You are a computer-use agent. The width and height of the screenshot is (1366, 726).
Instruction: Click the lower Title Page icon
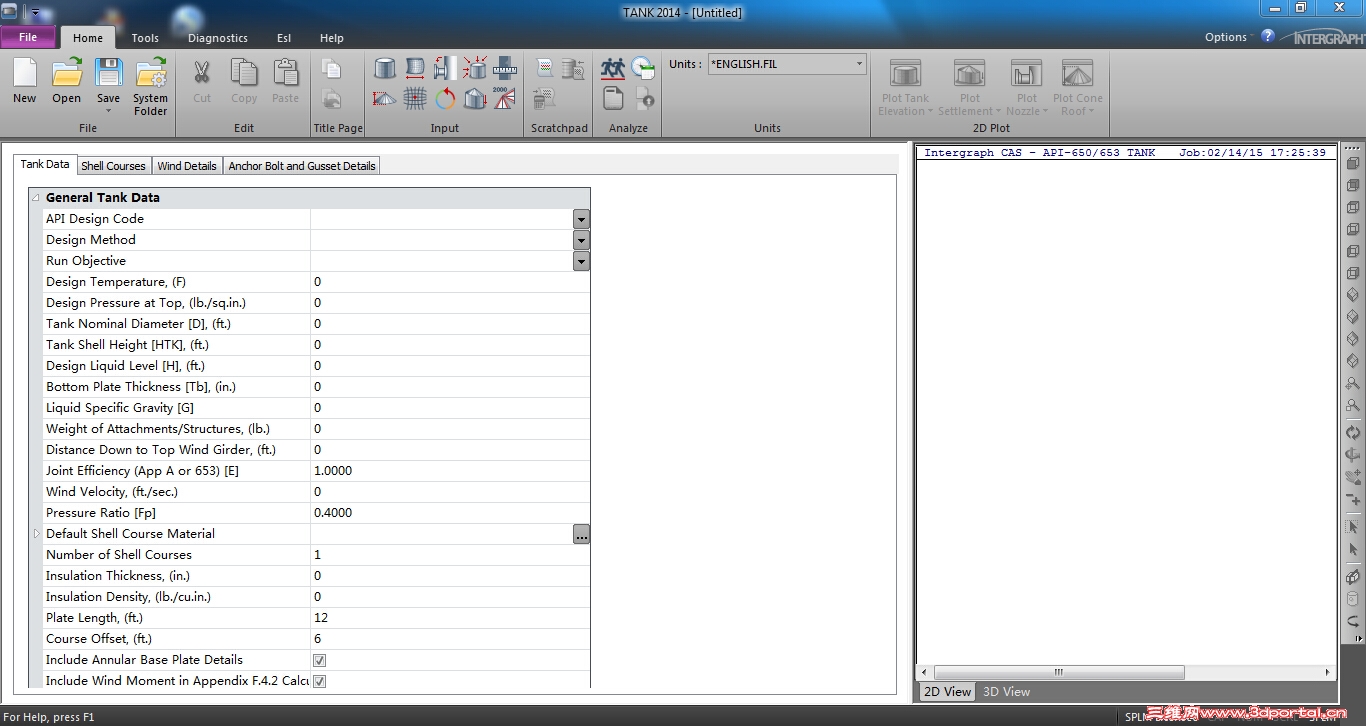pyautogui.click(x=331, y=99)
